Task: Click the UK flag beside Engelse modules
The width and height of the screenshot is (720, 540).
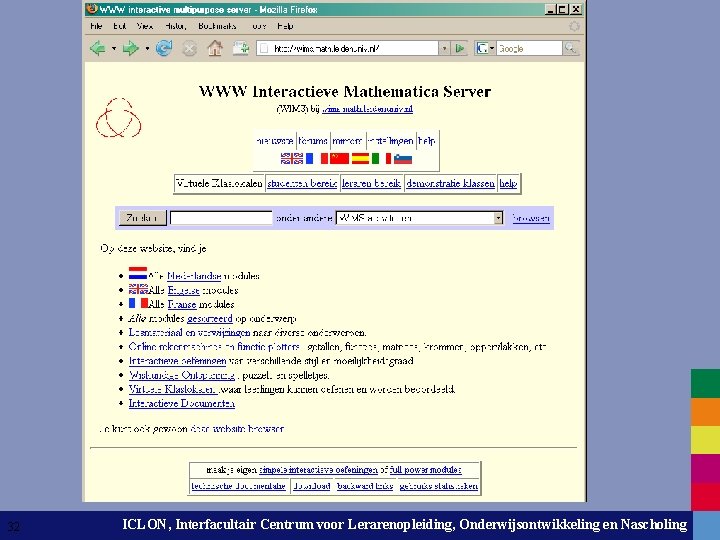Action: pyautogui.click(x=138, y=289)
